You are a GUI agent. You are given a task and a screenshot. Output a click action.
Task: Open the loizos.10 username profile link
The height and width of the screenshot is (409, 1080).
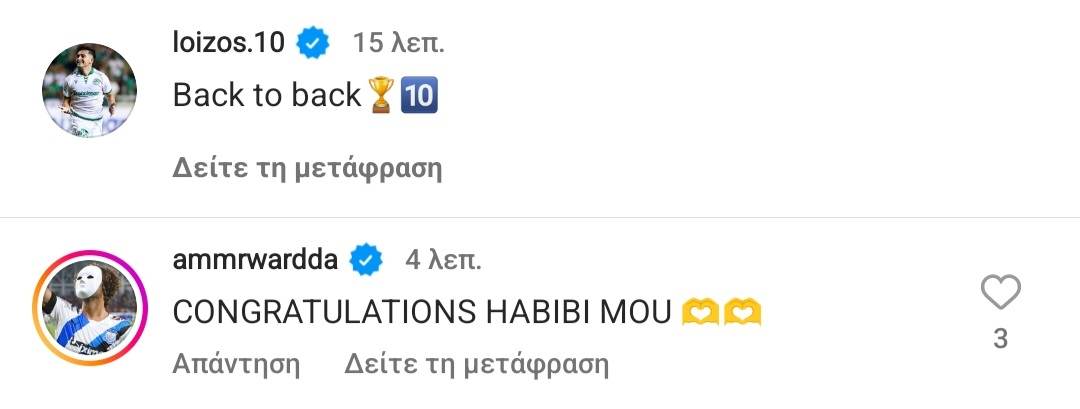coord(229,43)
